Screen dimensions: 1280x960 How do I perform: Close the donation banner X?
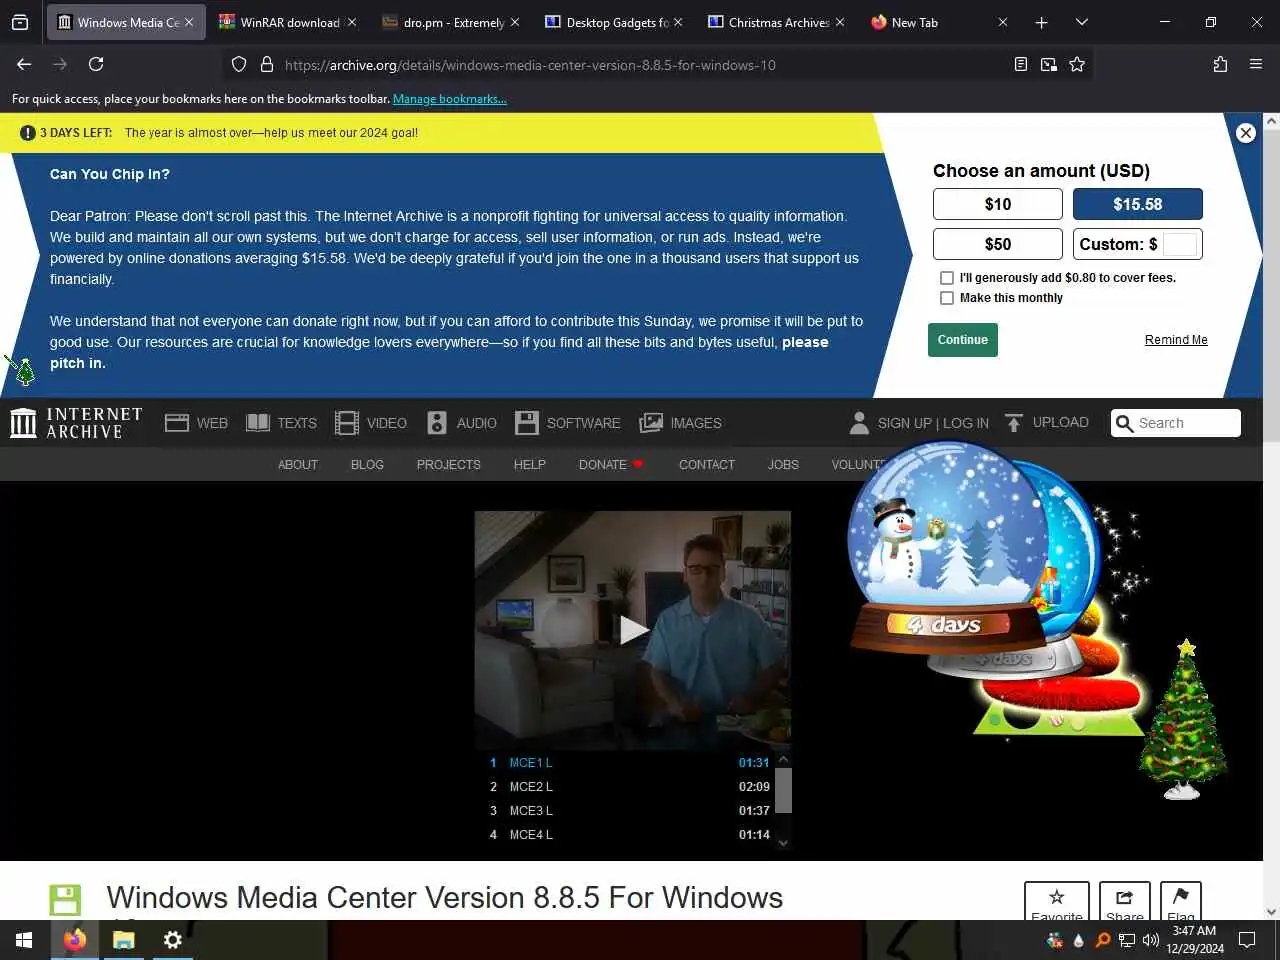(1245, 133)
